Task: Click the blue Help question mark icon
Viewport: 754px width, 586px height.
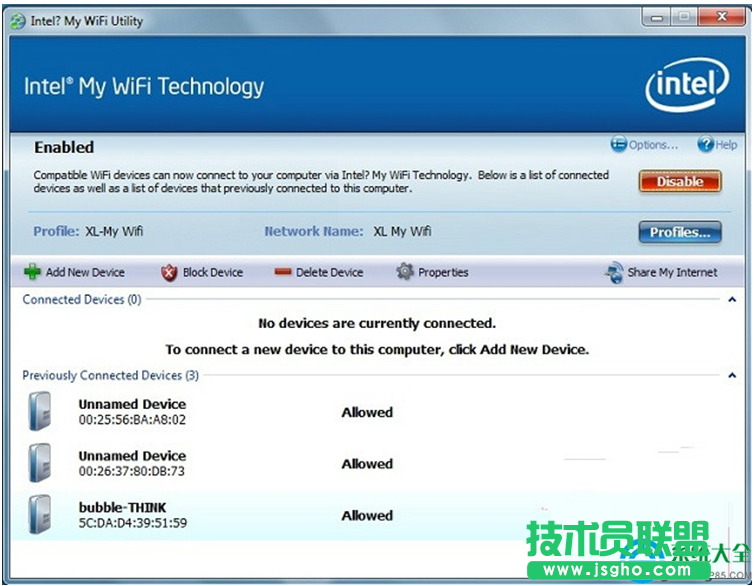Action: coord(706,145)
